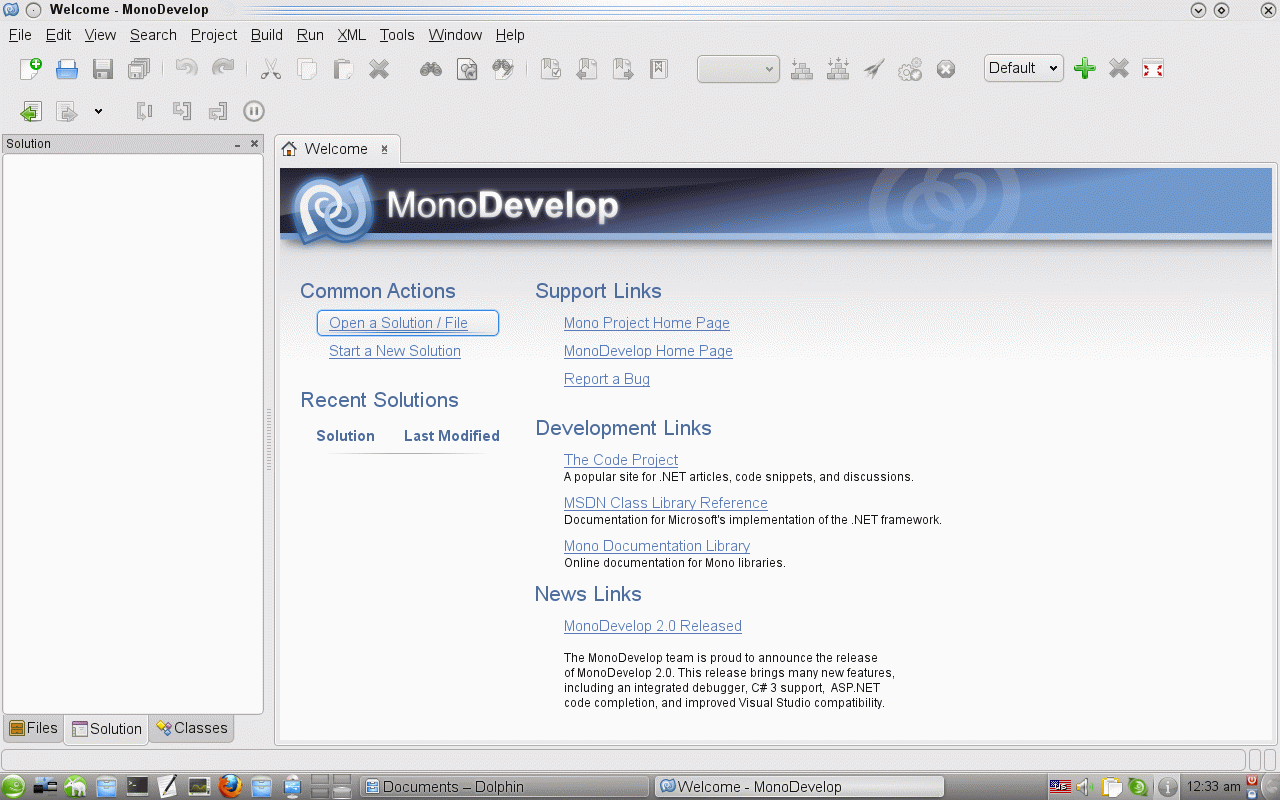Click the Debug gears icon
Image resolution: width=1280 pixels, height=800 pixels.
click(910, 69)
